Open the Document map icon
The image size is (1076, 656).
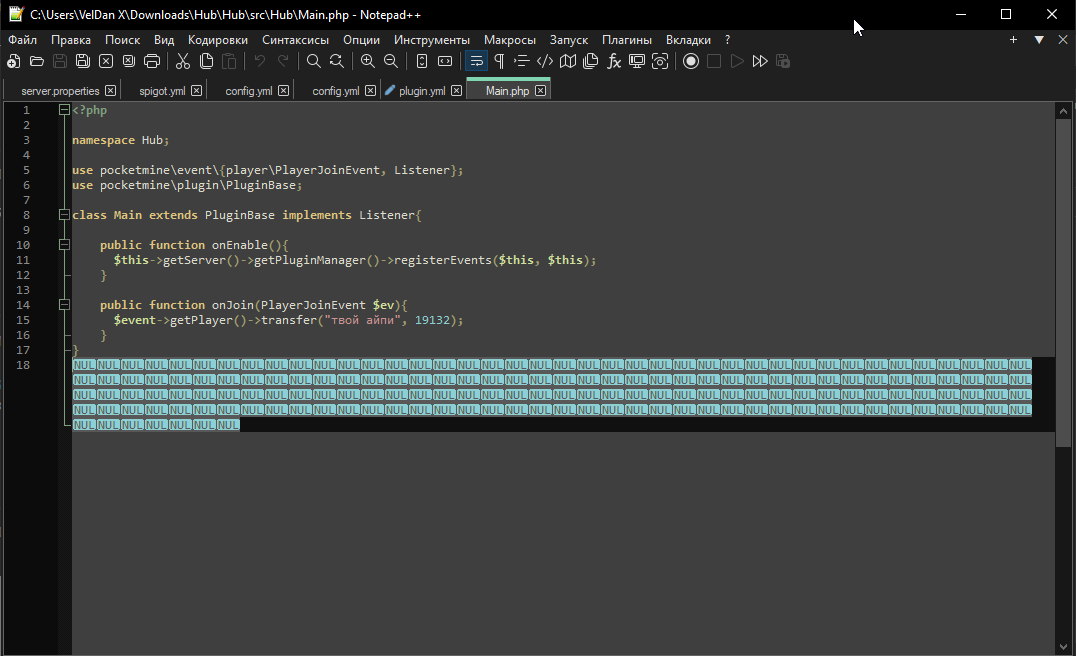click(x=568, y=61)
